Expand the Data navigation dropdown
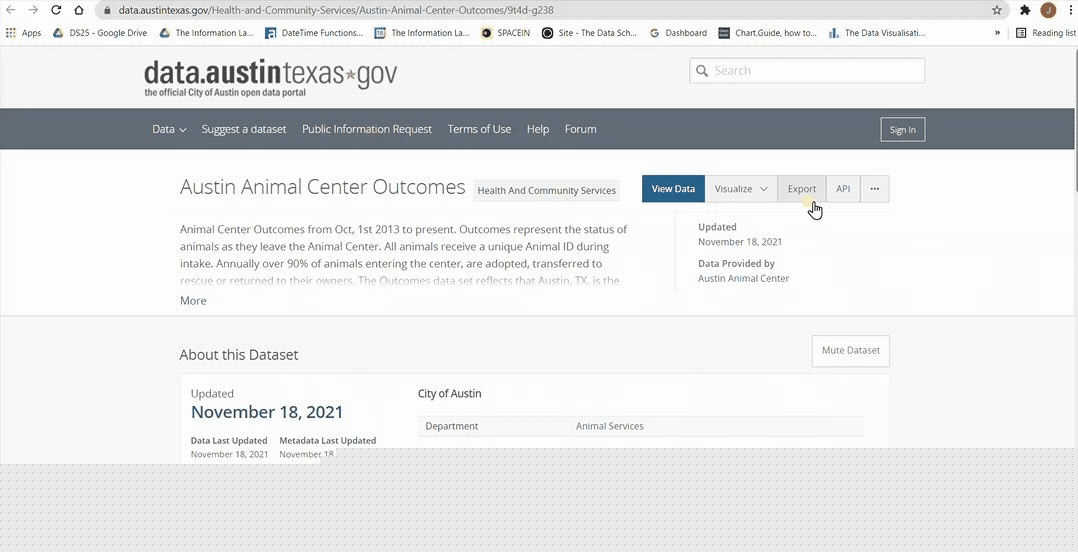Viewport: 1078px width, 552px height. pyautogui.click(x=169, y=129)
